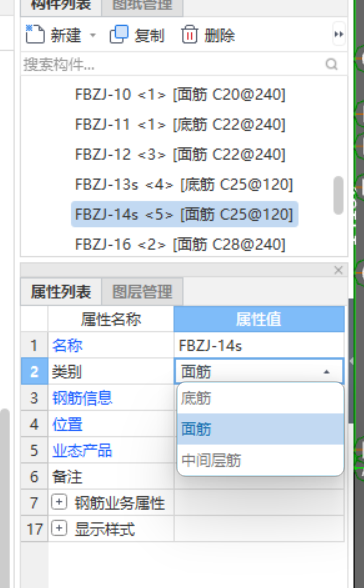Select FBZJ-13s 底筋 C25@120 component
Image resolution: width=364 pixels, height=588 pixels.
(x=184, y=184)
